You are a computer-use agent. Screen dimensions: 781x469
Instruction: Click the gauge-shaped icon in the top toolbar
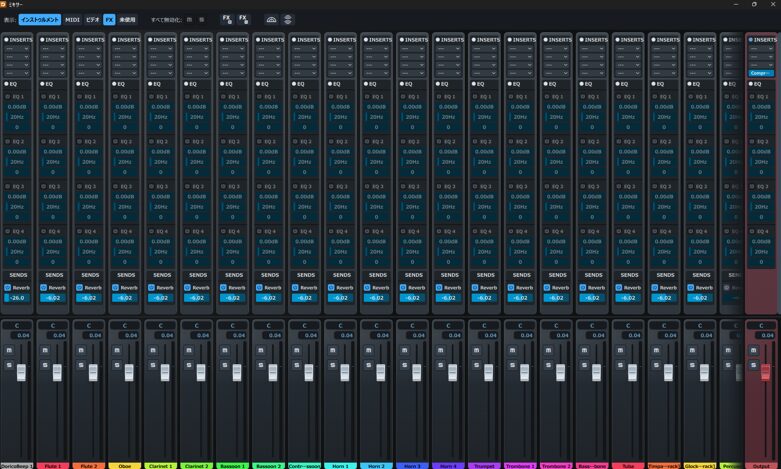271,19
